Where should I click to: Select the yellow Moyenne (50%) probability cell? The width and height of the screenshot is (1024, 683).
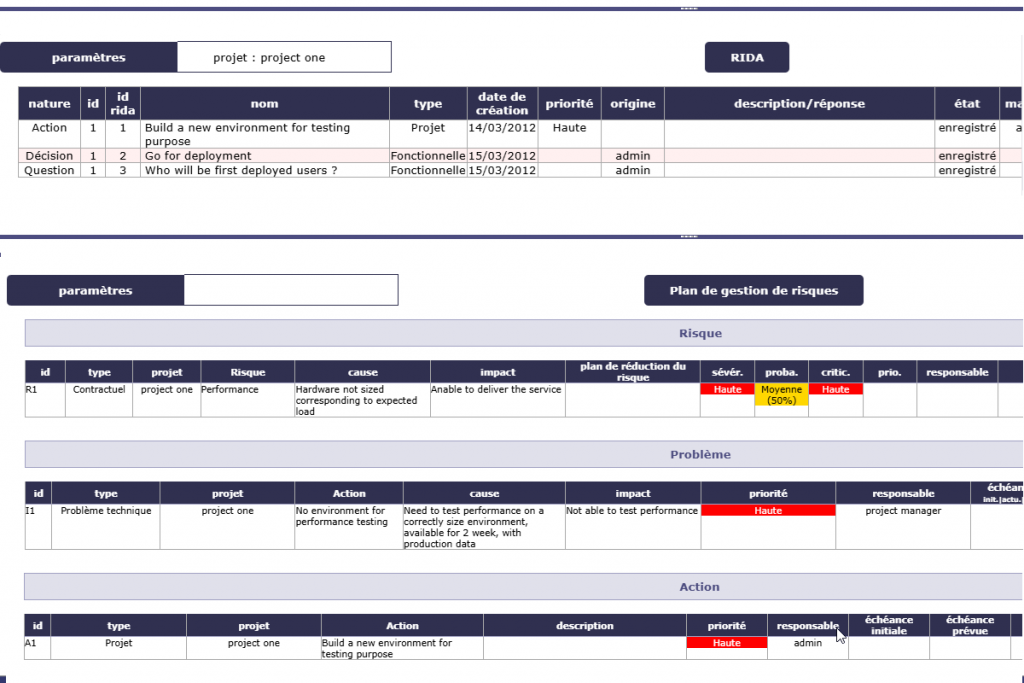tap(782, 394)
